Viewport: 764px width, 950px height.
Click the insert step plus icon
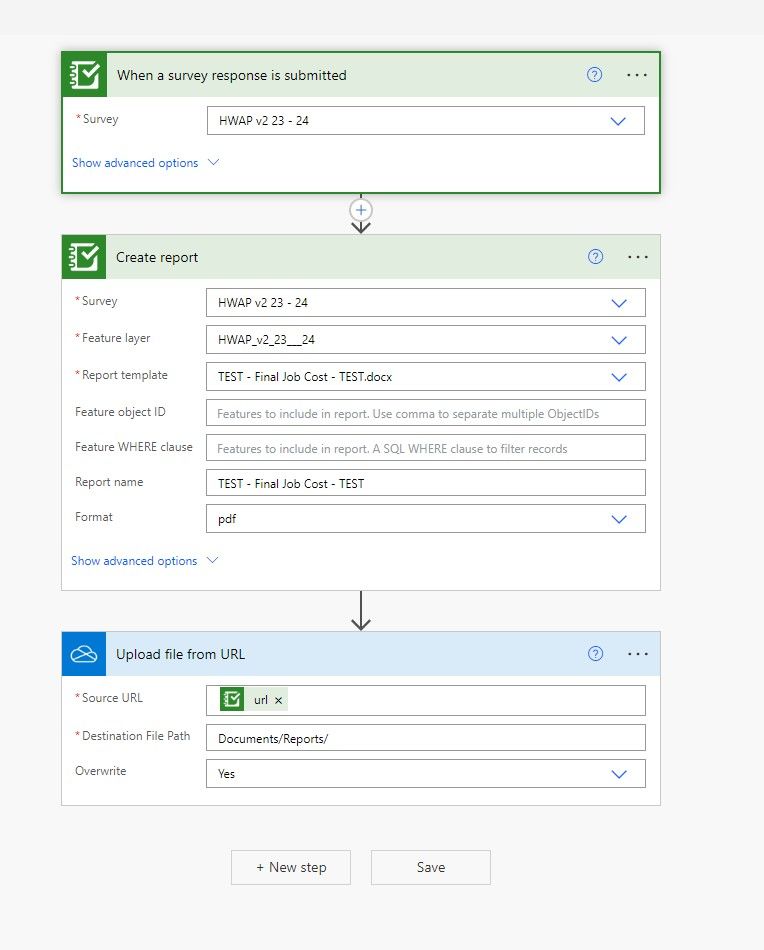[x=361, y=210]
